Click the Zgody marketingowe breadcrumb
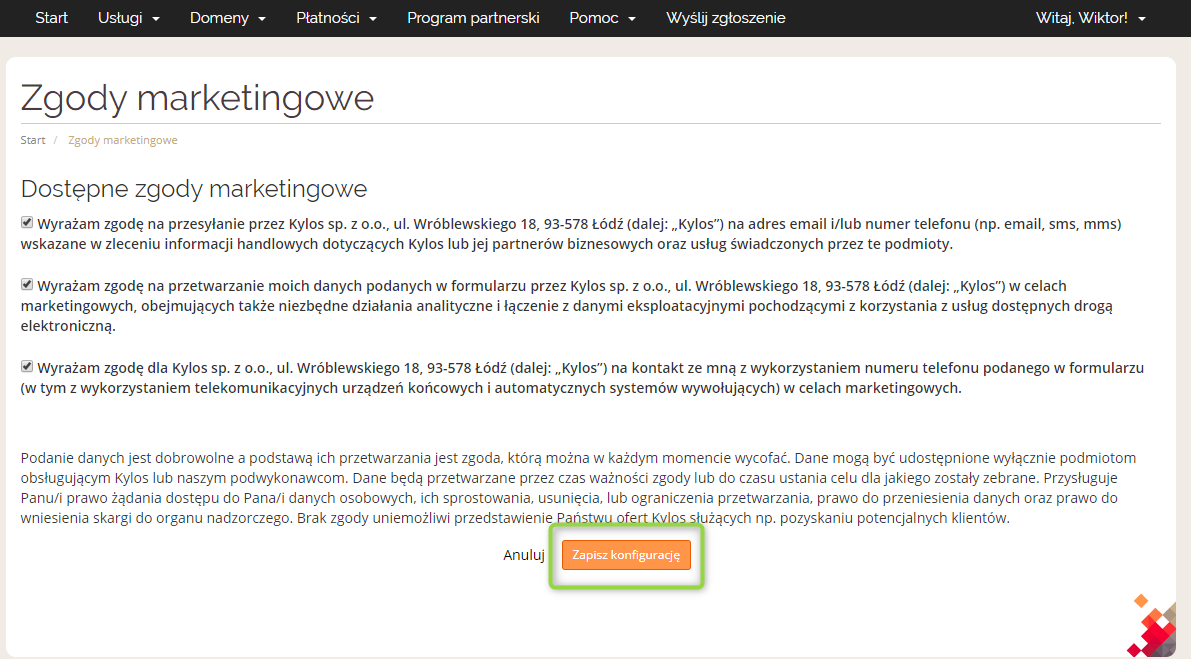Viewport: 1191px width, 659px height. (122, 140)
